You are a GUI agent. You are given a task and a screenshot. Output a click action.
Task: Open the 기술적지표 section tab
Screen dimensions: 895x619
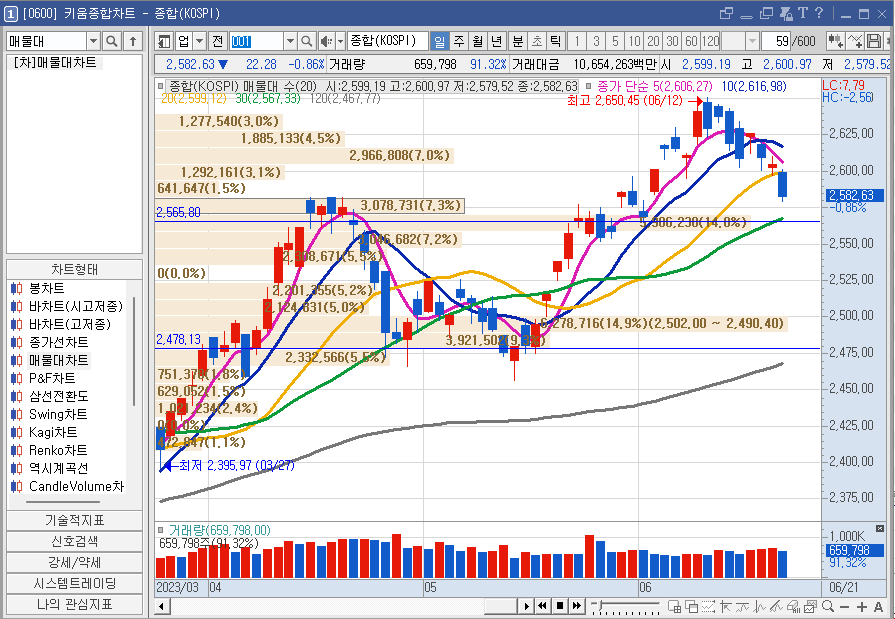tap(74, 520)
